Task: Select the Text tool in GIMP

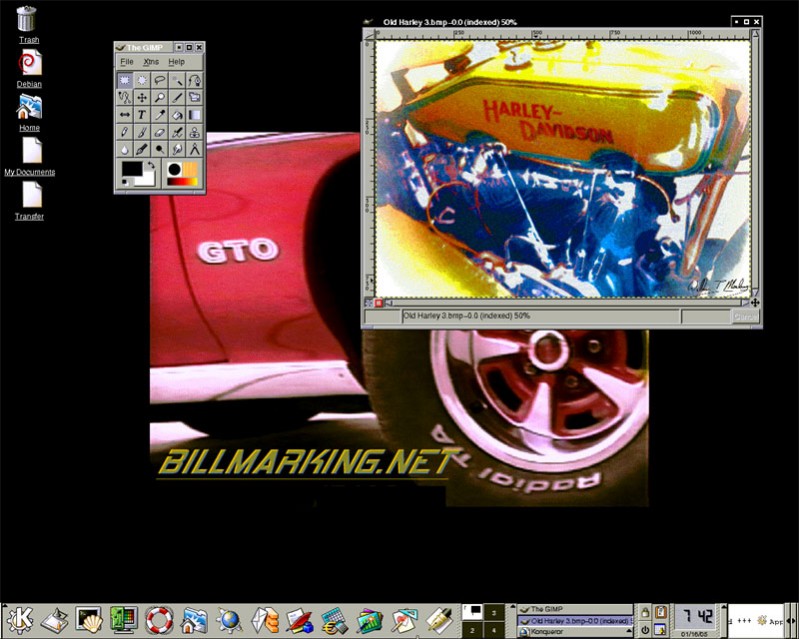Action: (142, 114)
